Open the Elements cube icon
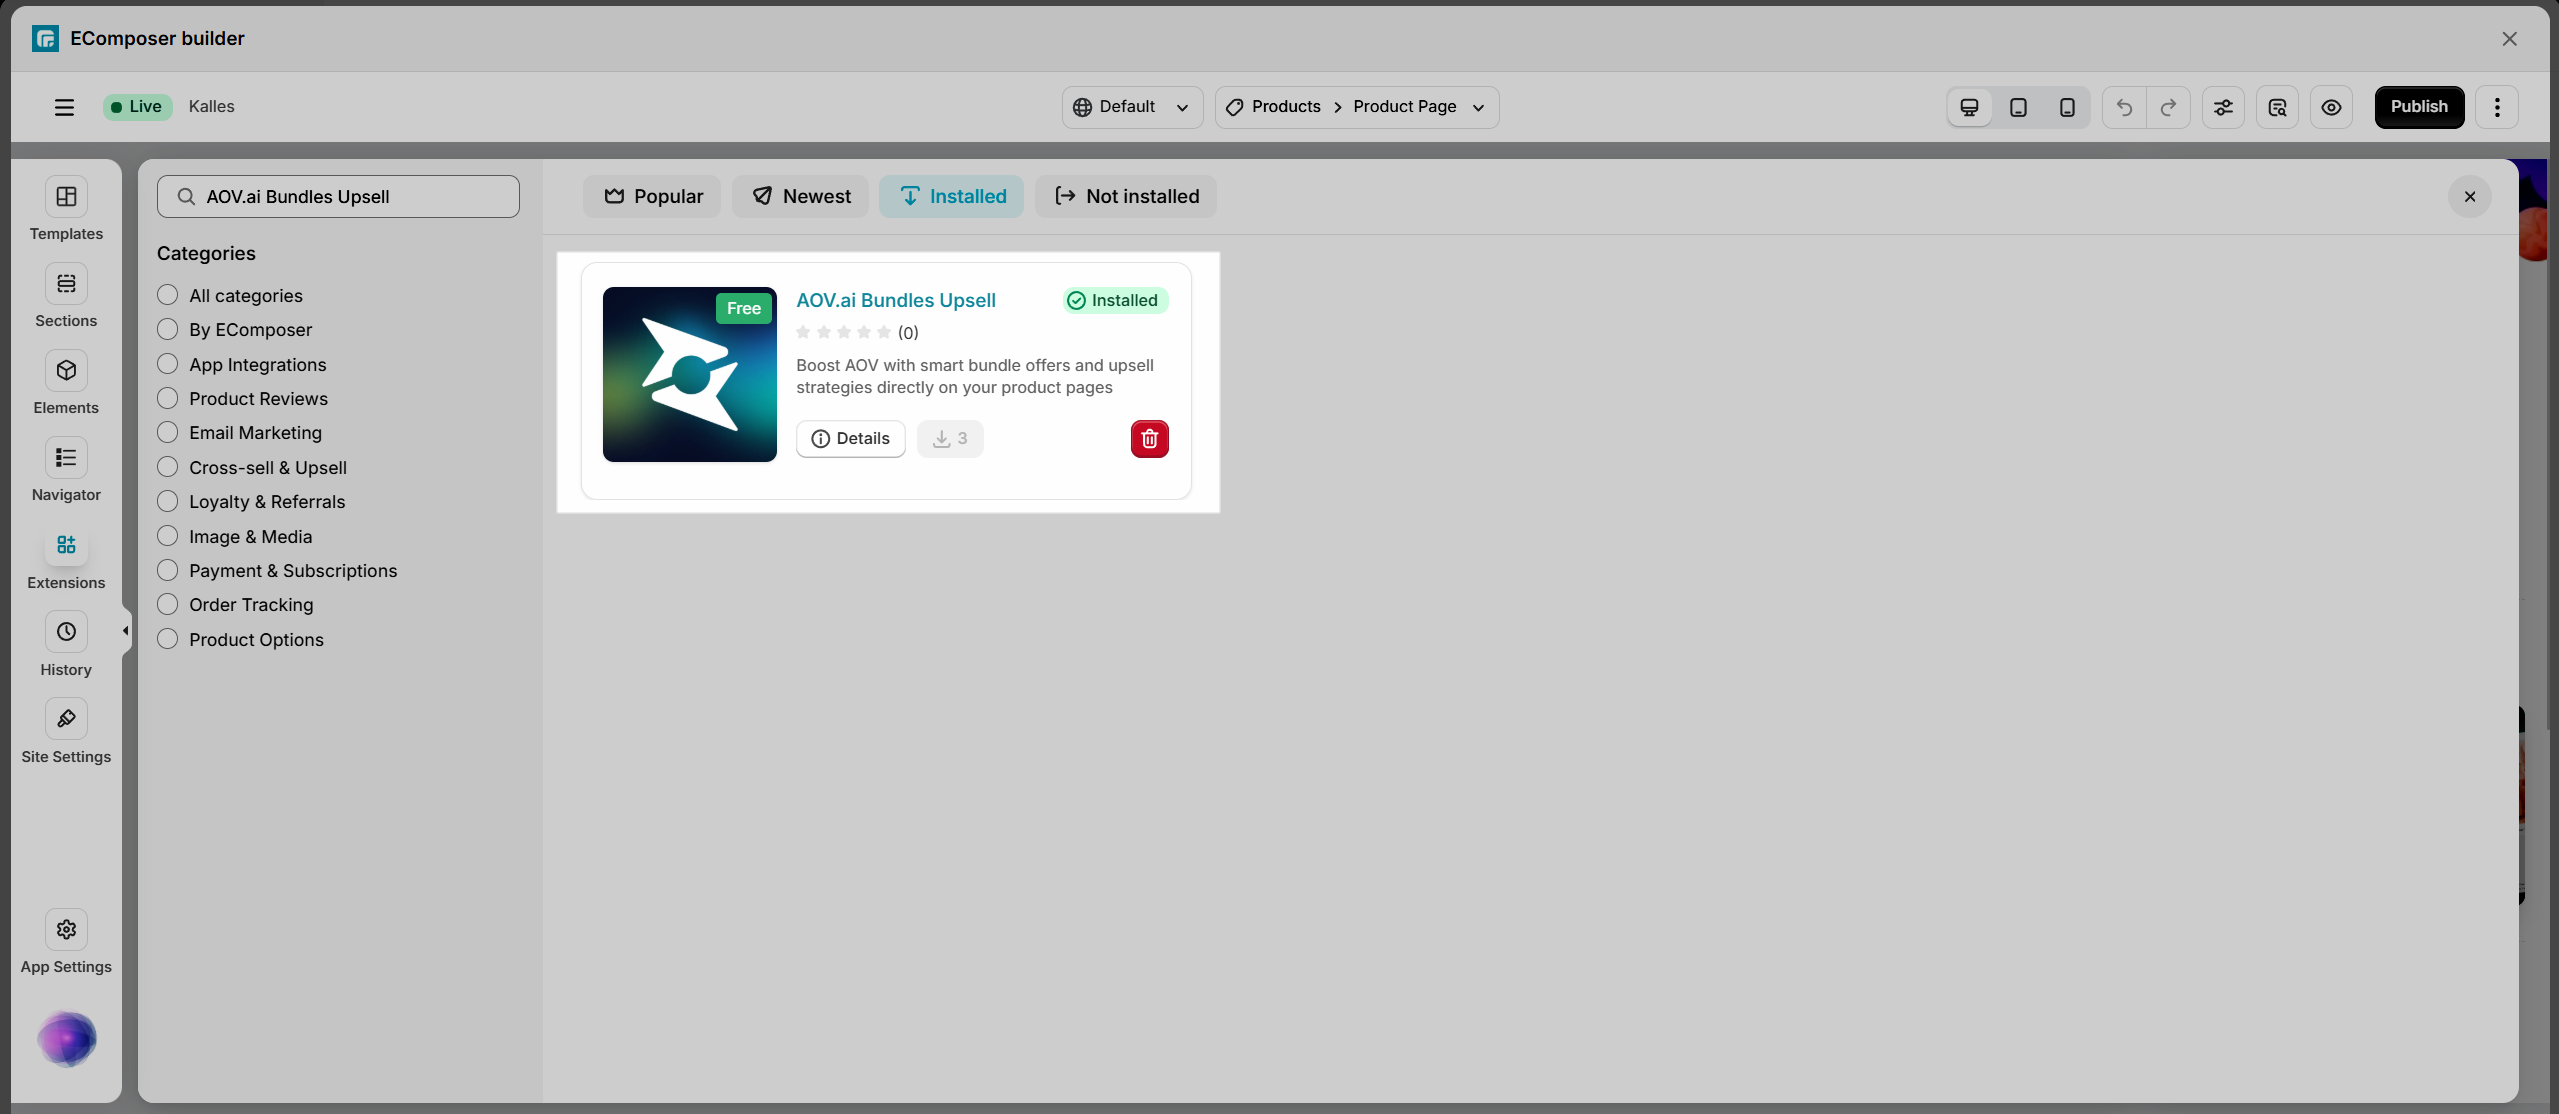The image size is (2559, 1114). 66,371
